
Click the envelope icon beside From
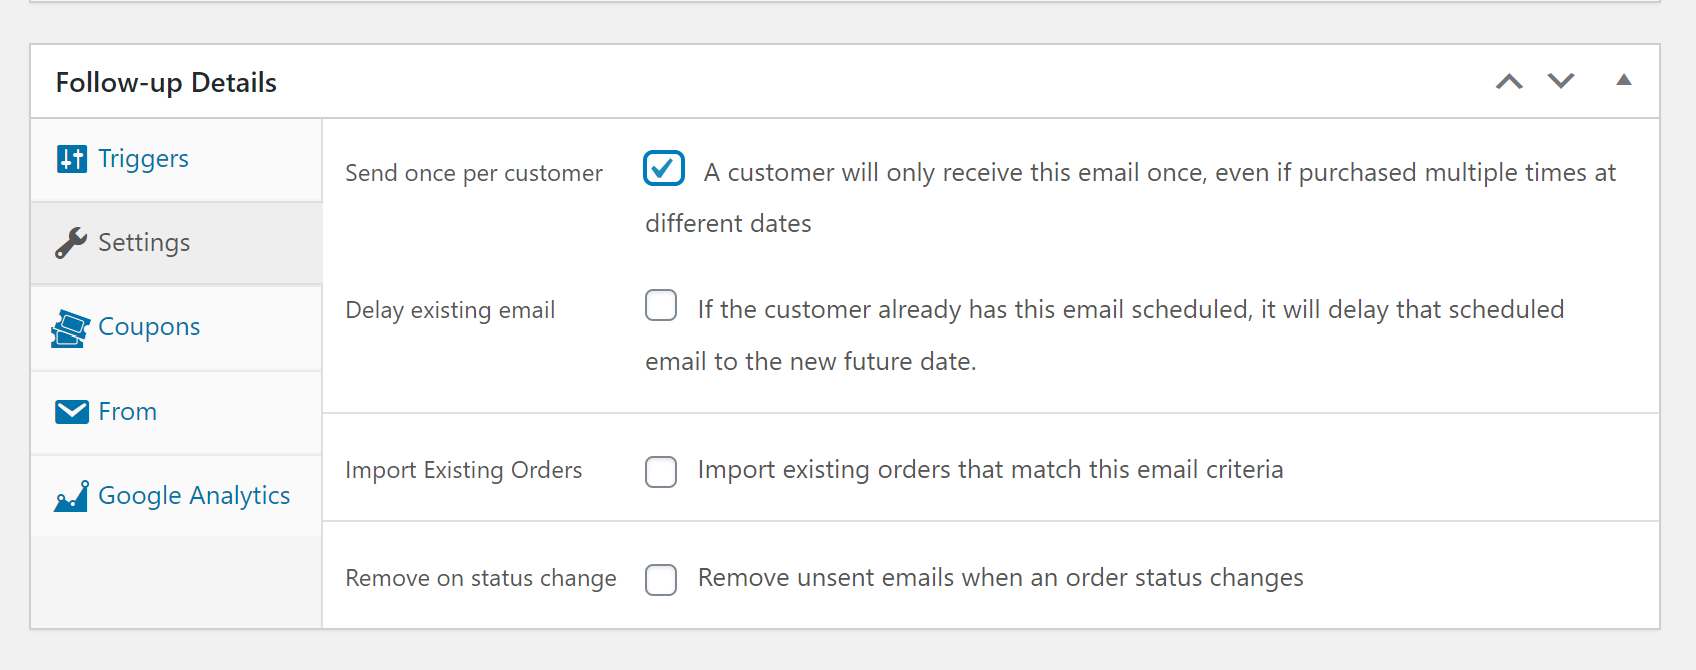(72, 412)
